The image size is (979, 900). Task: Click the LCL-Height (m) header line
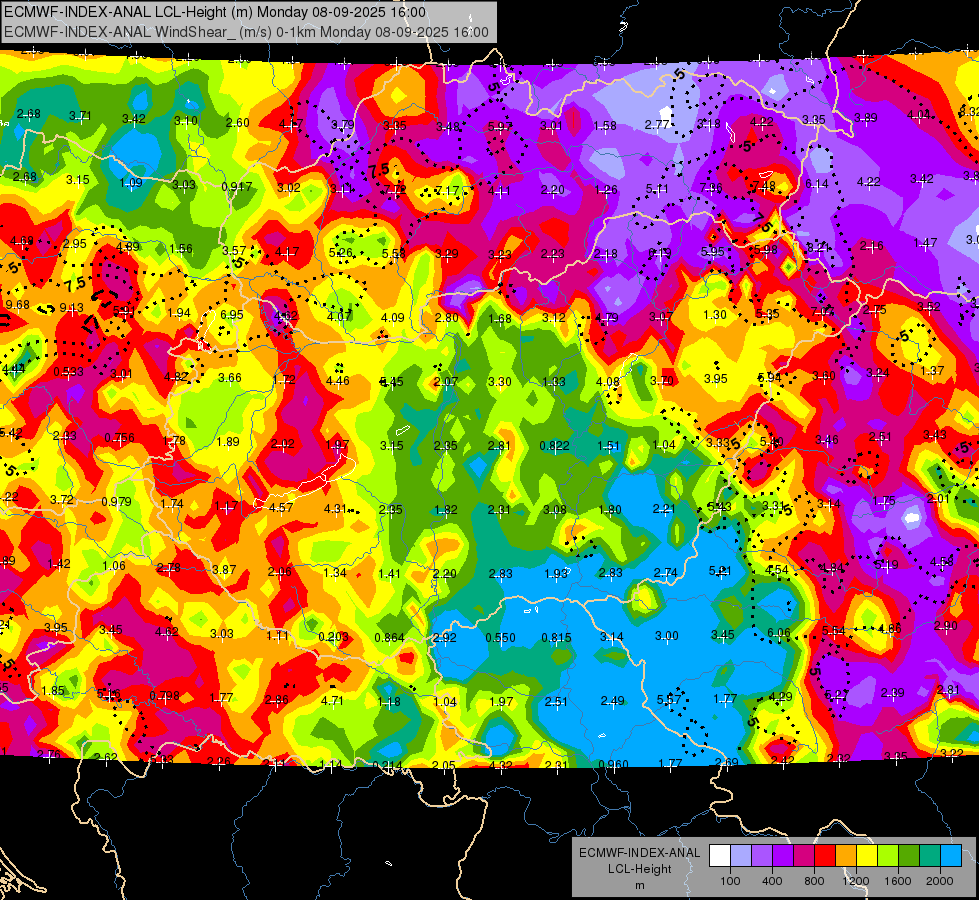point(215,12)
